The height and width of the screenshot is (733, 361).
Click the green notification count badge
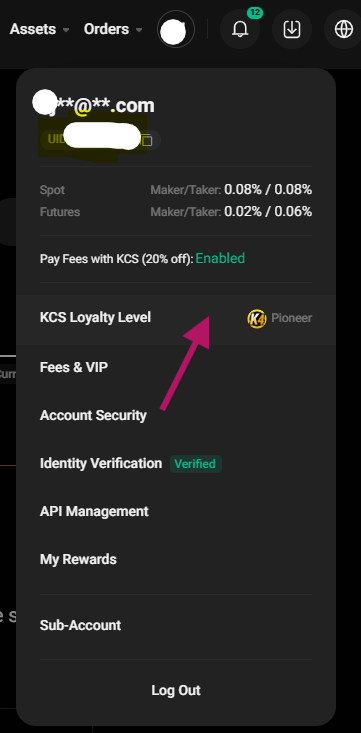coord(254,13)
